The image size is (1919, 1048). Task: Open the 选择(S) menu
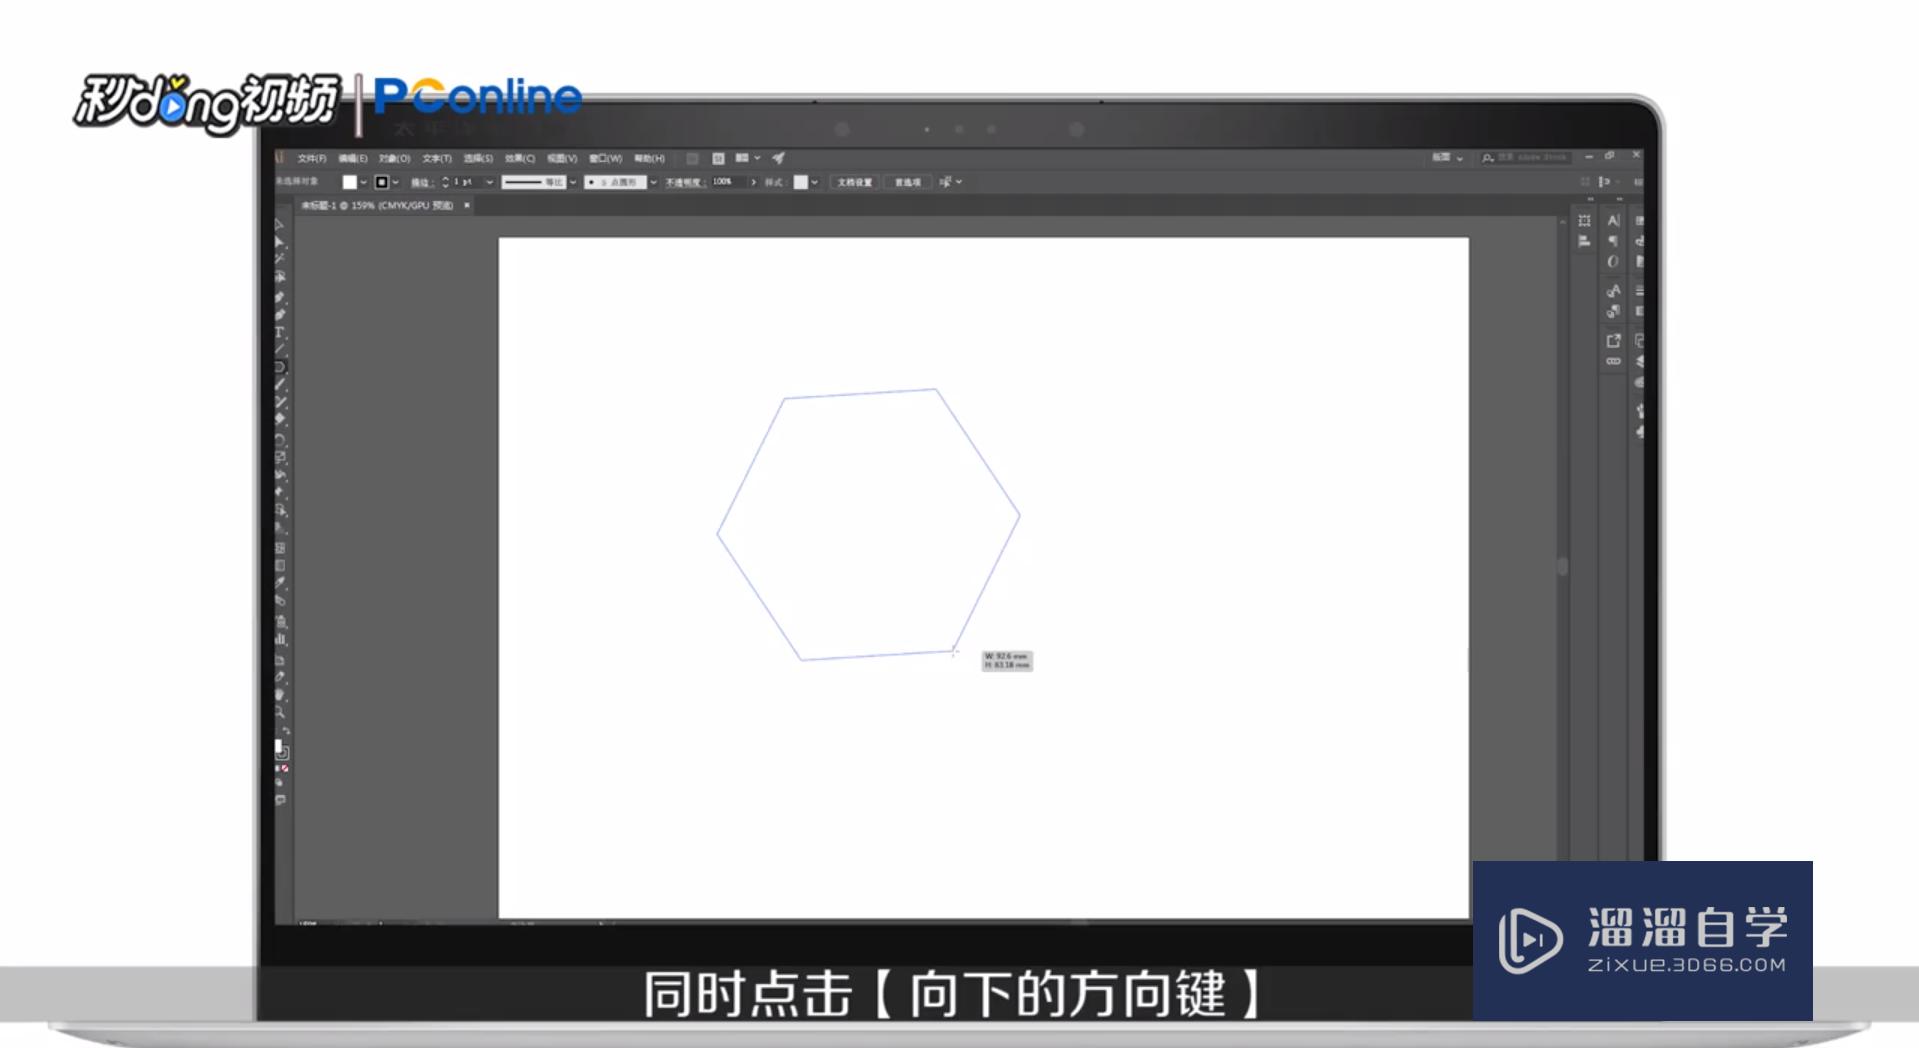pyautogui.click(x=478, y=158)
